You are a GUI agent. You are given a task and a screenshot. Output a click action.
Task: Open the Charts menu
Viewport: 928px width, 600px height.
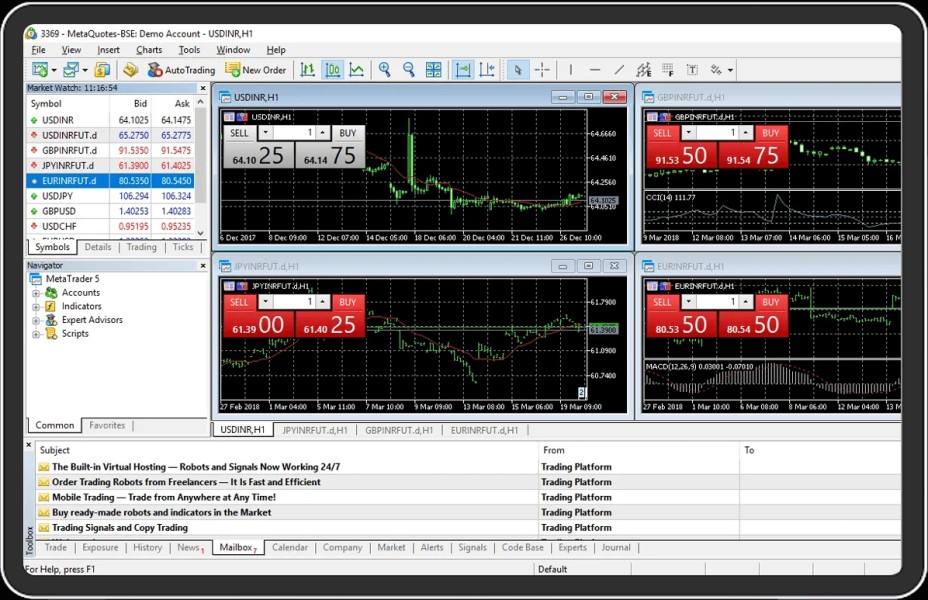click(x=149, y=50)
